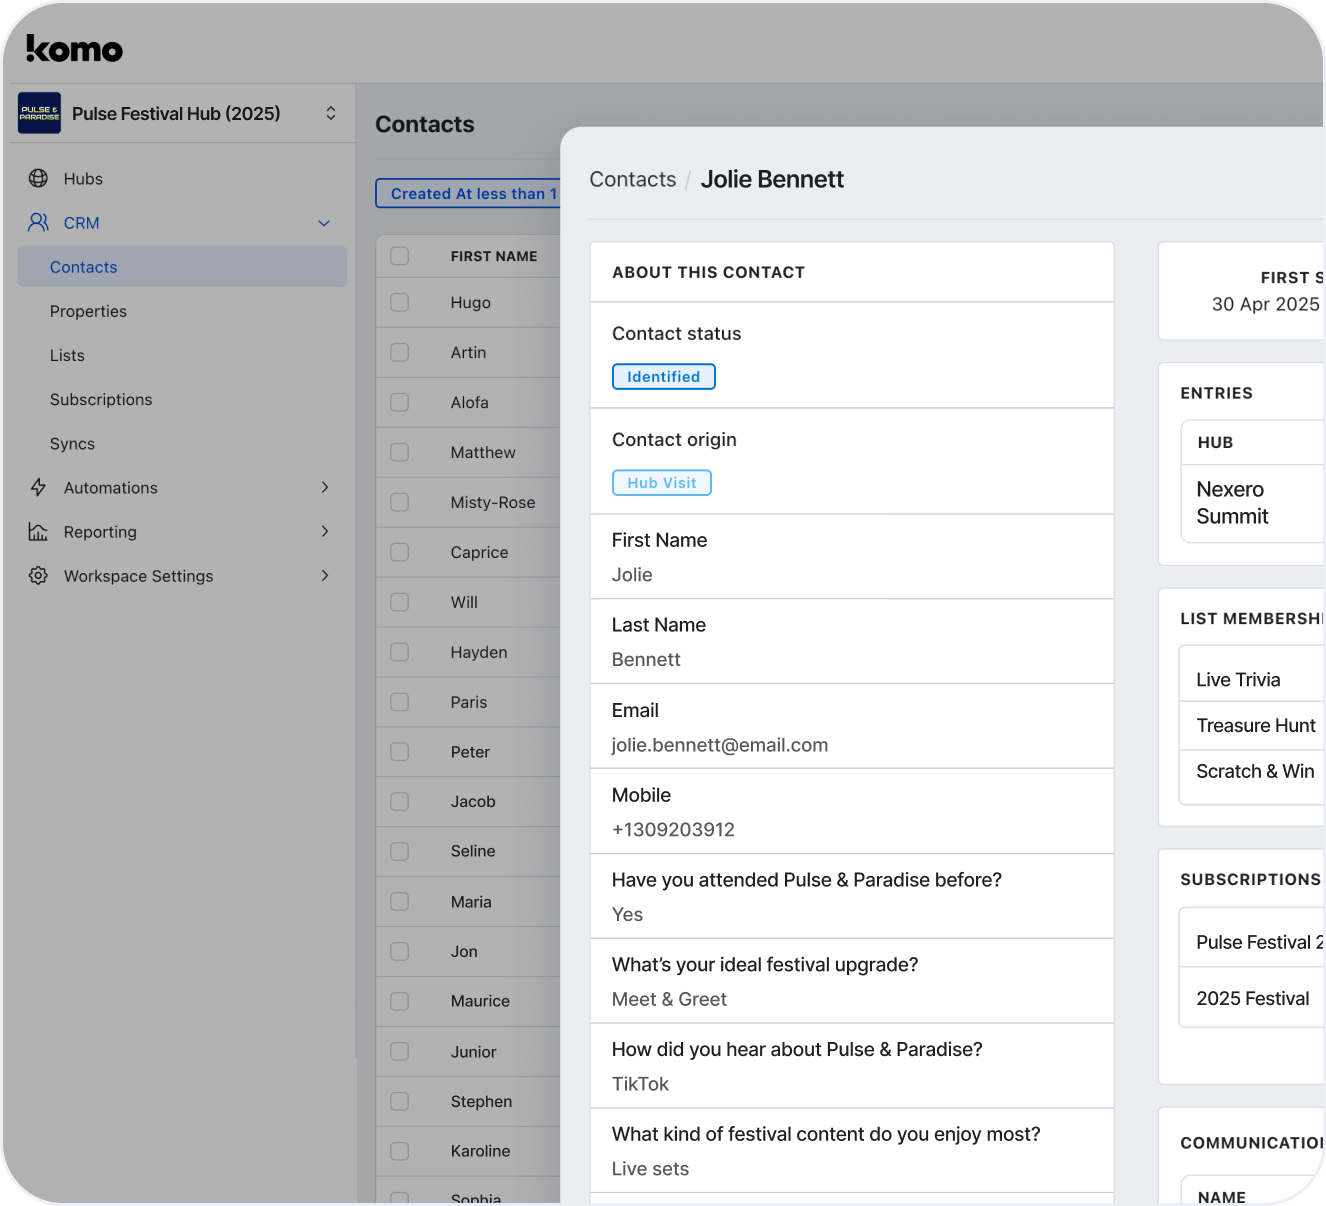Open Lists in the CRM menu

(x=67, y=355)
